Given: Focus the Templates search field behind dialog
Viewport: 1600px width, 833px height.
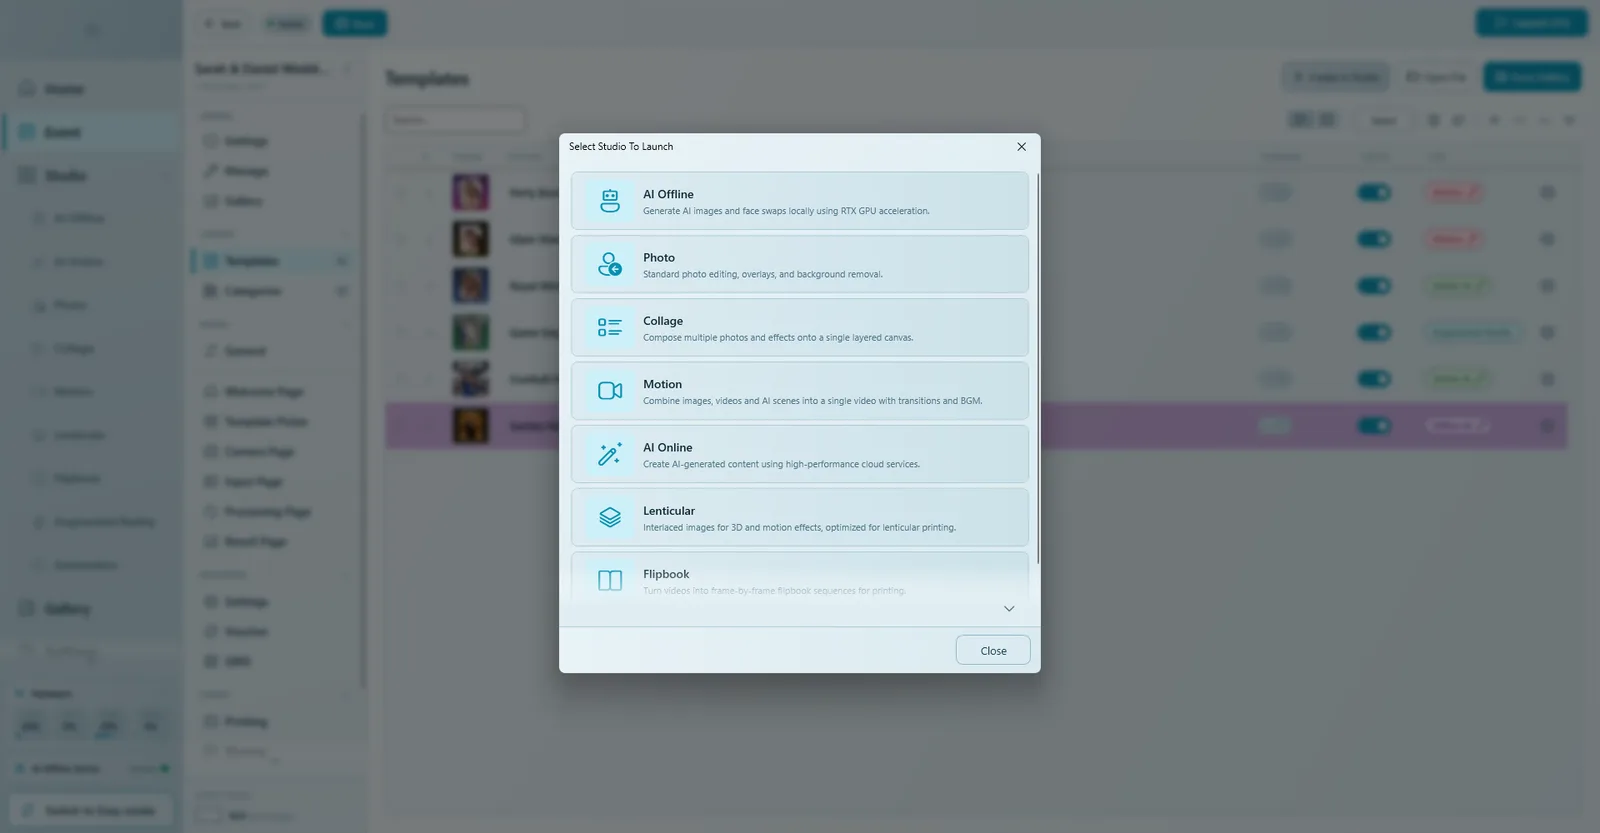Looking at the screenshot, I should point(455,120).
